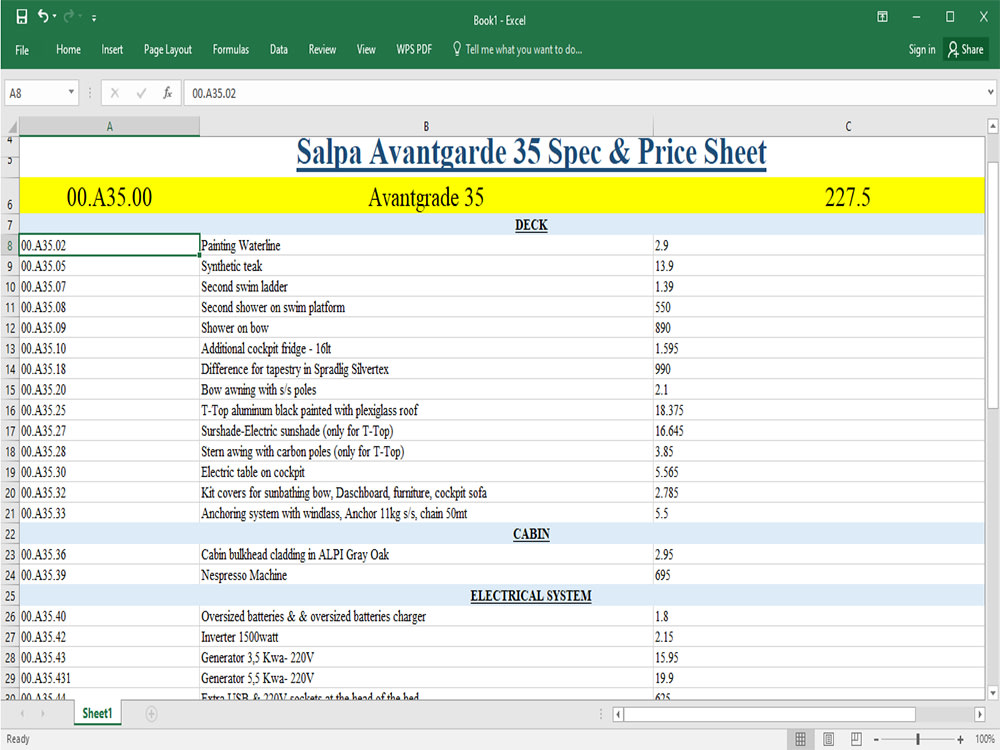Add a new sheet with the plus button

(150, 713)
